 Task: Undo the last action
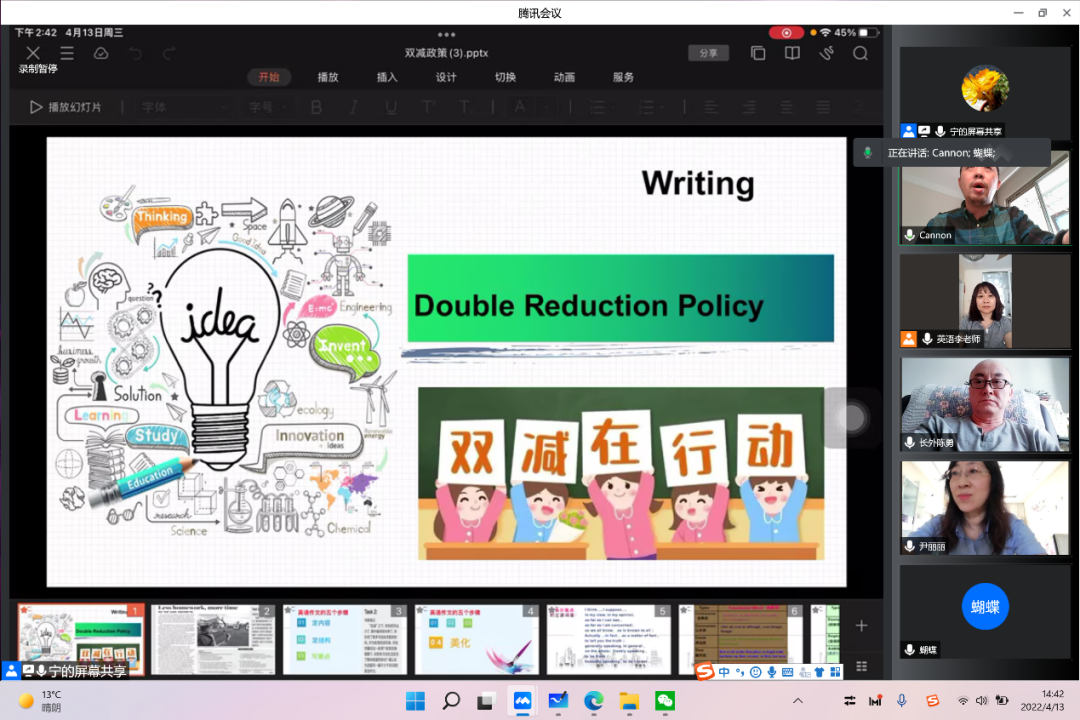tap(136, 53)
